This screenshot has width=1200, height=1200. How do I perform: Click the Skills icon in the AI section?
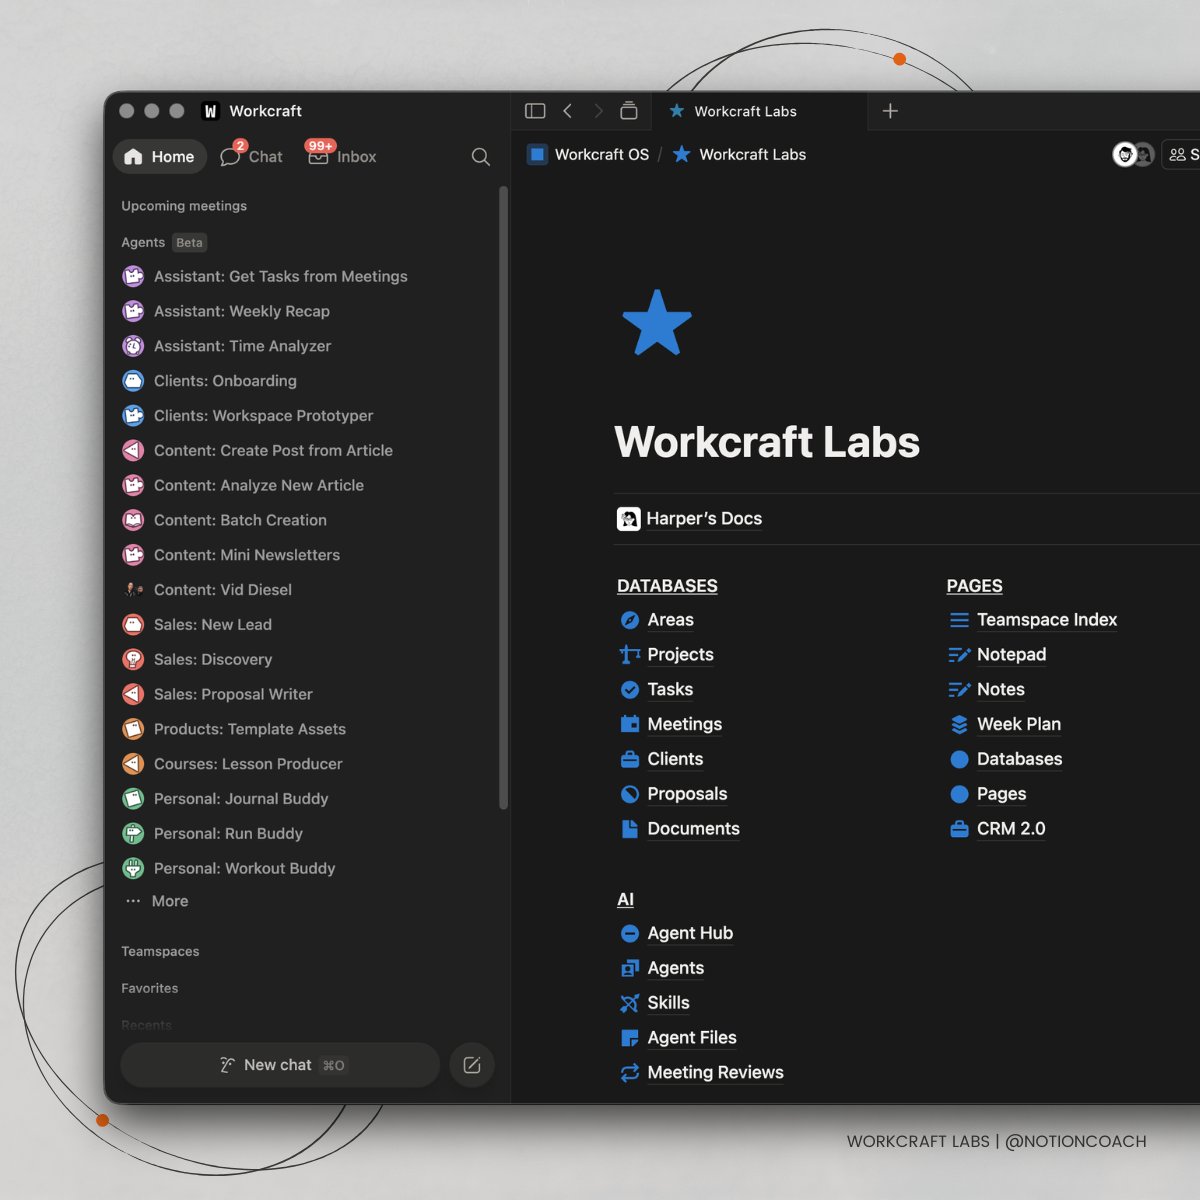pyautogui.click(x=630, y=1003)
